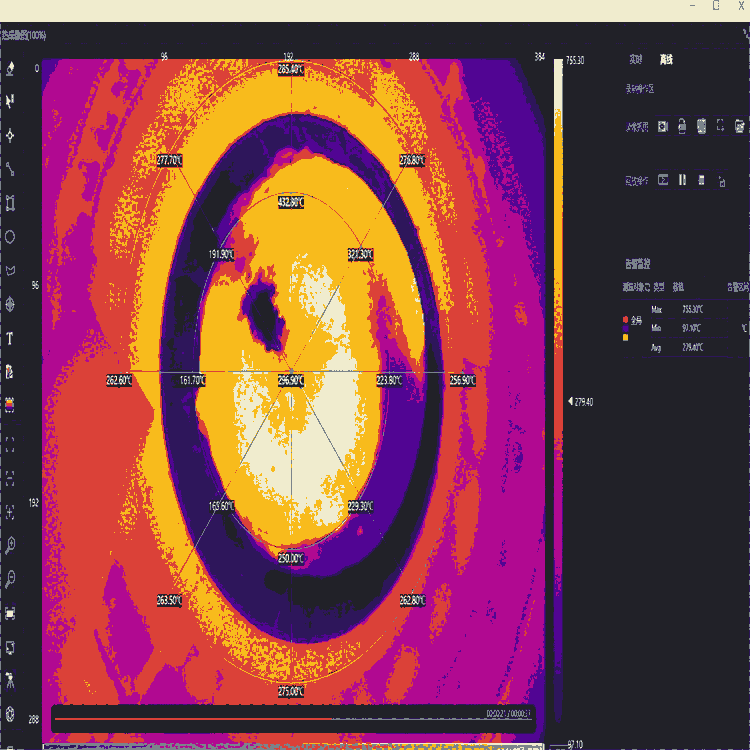
Task: Click the 279.40 marker on temperature scale
Action: pos(580,401)
